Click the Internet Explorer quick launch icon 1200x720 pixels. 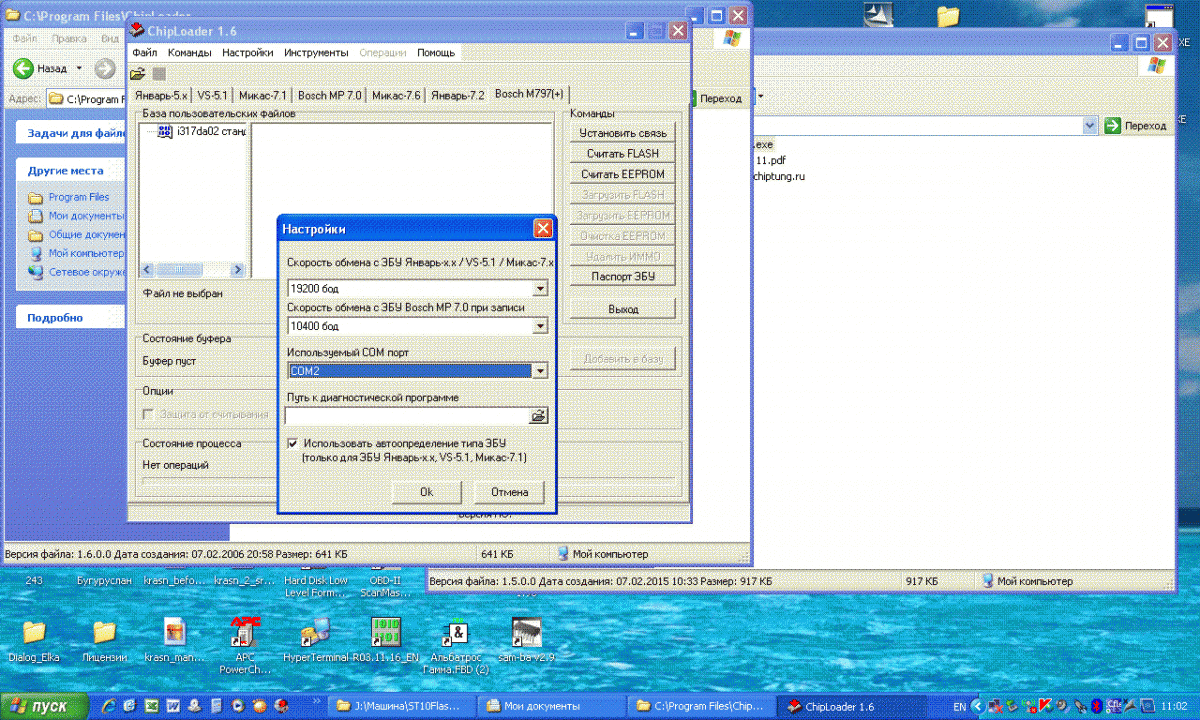click(107, 706)
